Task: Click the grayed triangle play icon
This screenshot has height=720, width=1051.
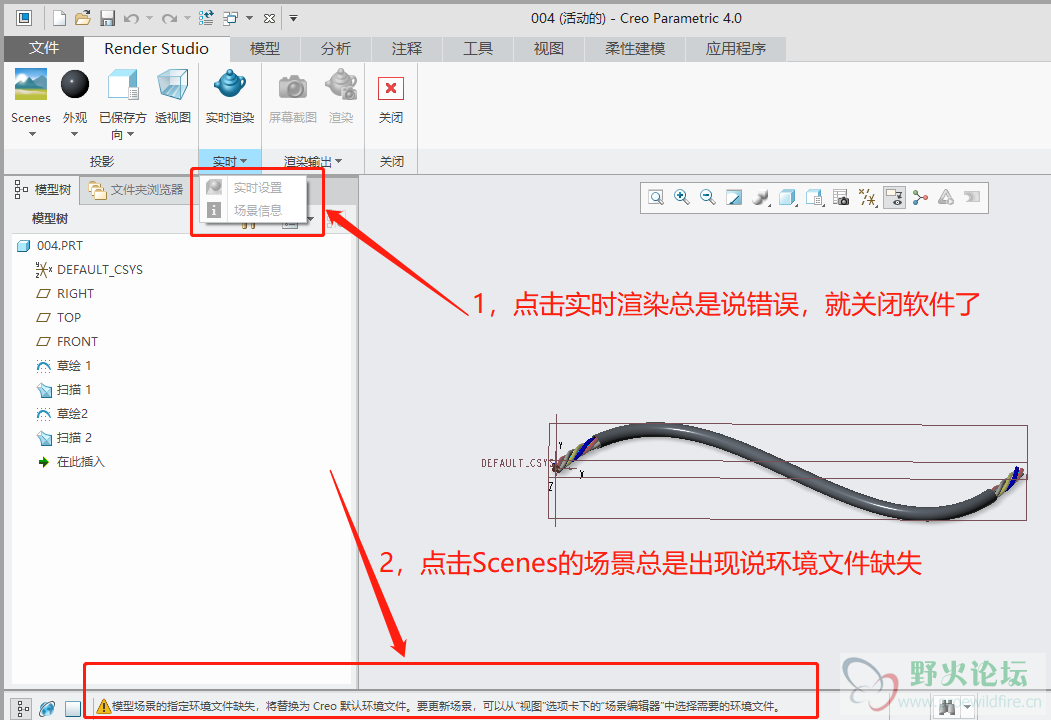Action: 946,197
